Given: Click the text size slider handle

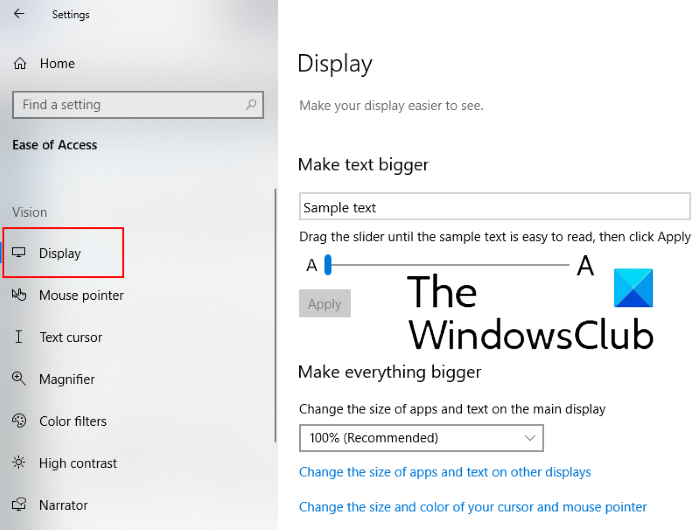Looking at the screenshot, I should (328, 265).
